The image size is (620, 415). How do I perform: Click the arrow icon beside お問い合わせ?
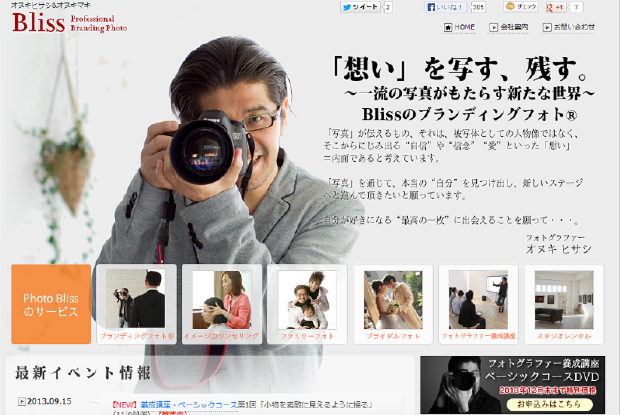tap(547, 27)
